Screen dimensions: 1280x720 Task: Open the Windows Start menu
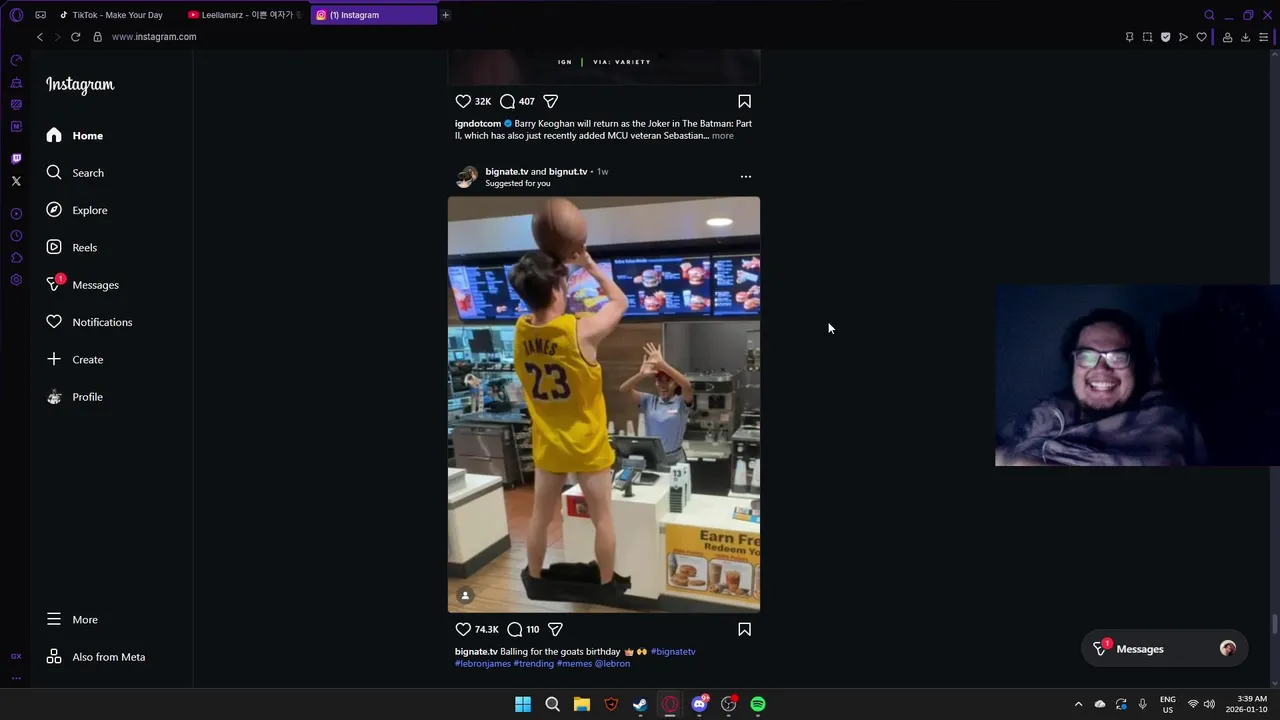tap(523, 704)
